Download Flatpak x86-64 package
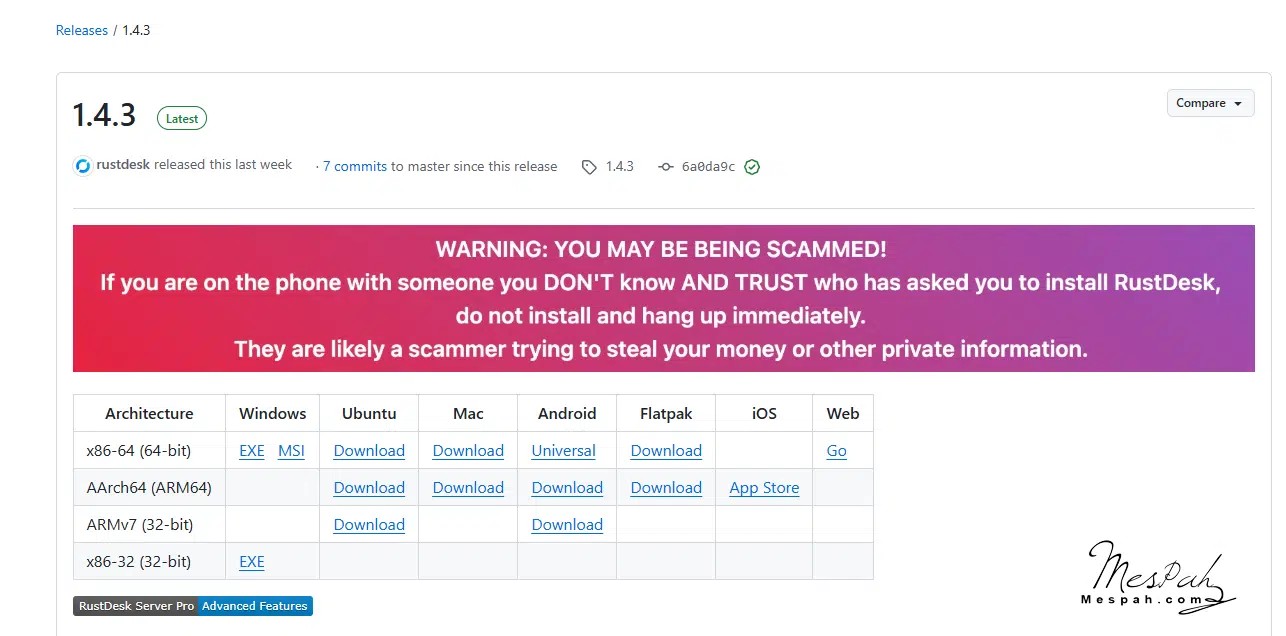This screenshot has width=1286, height=636. 666,451
